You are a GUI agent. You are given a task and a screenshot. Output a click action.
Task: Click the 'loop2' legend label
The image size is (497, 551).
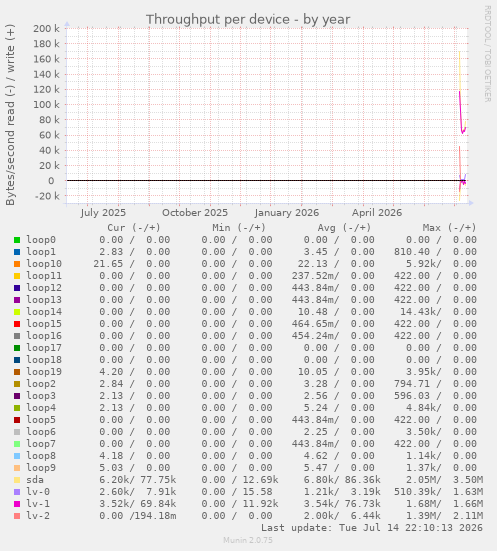pos(41,384)
